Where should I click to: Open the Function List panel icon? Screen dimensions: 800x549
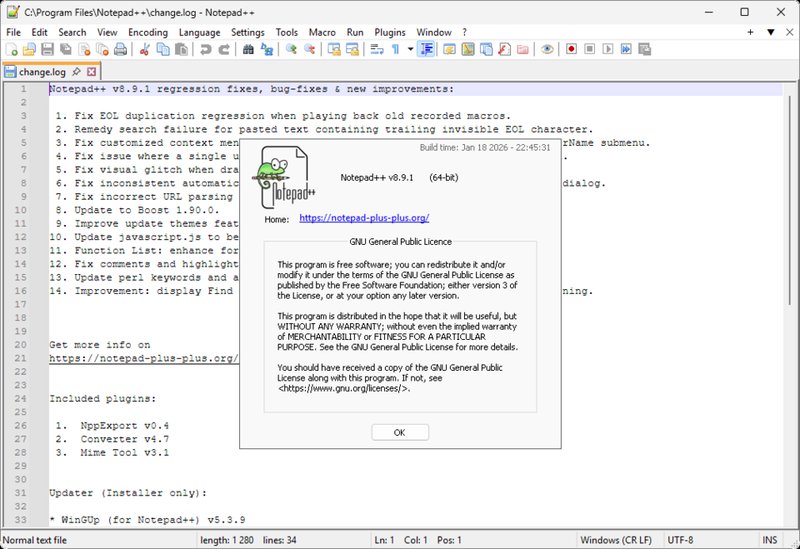point(505,49)
